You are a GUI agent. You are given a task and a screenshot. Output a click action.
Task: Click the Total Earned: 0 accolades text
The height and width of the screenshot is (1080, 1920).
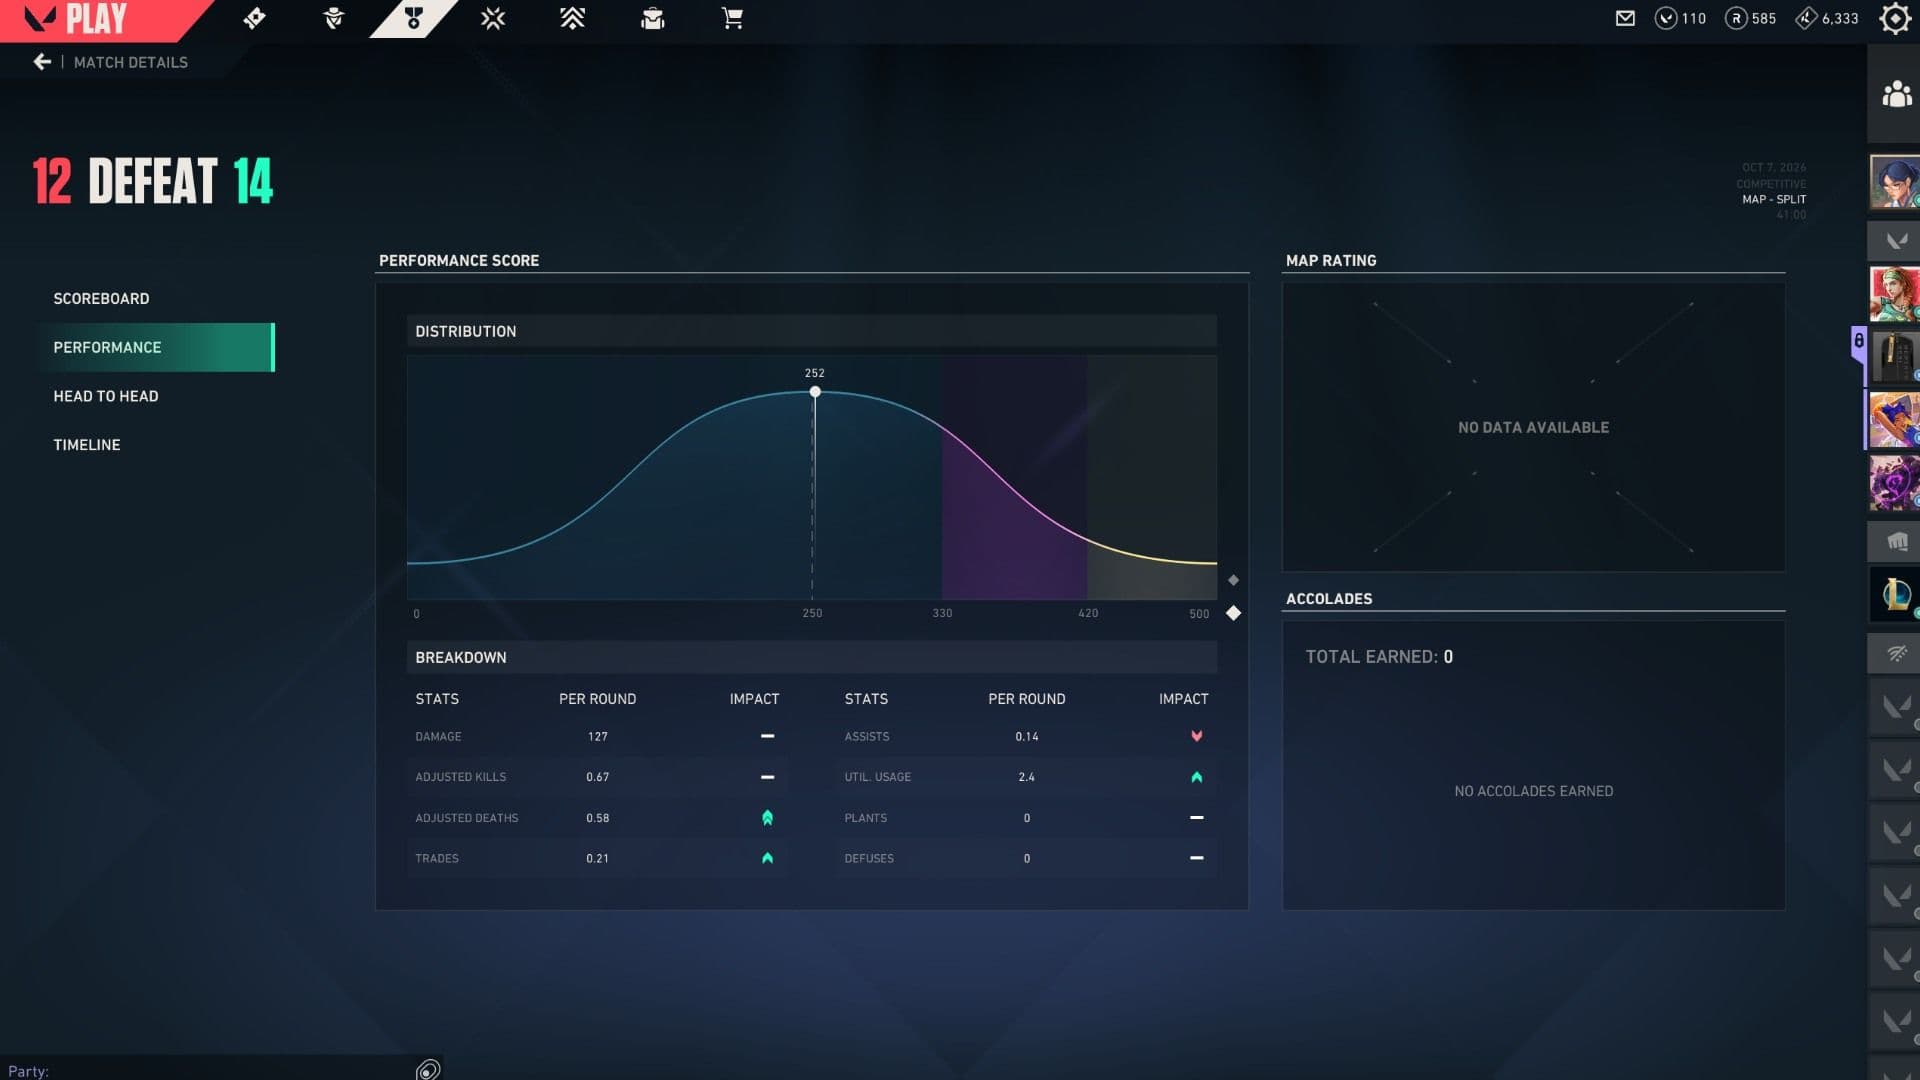pos(1379,657)
